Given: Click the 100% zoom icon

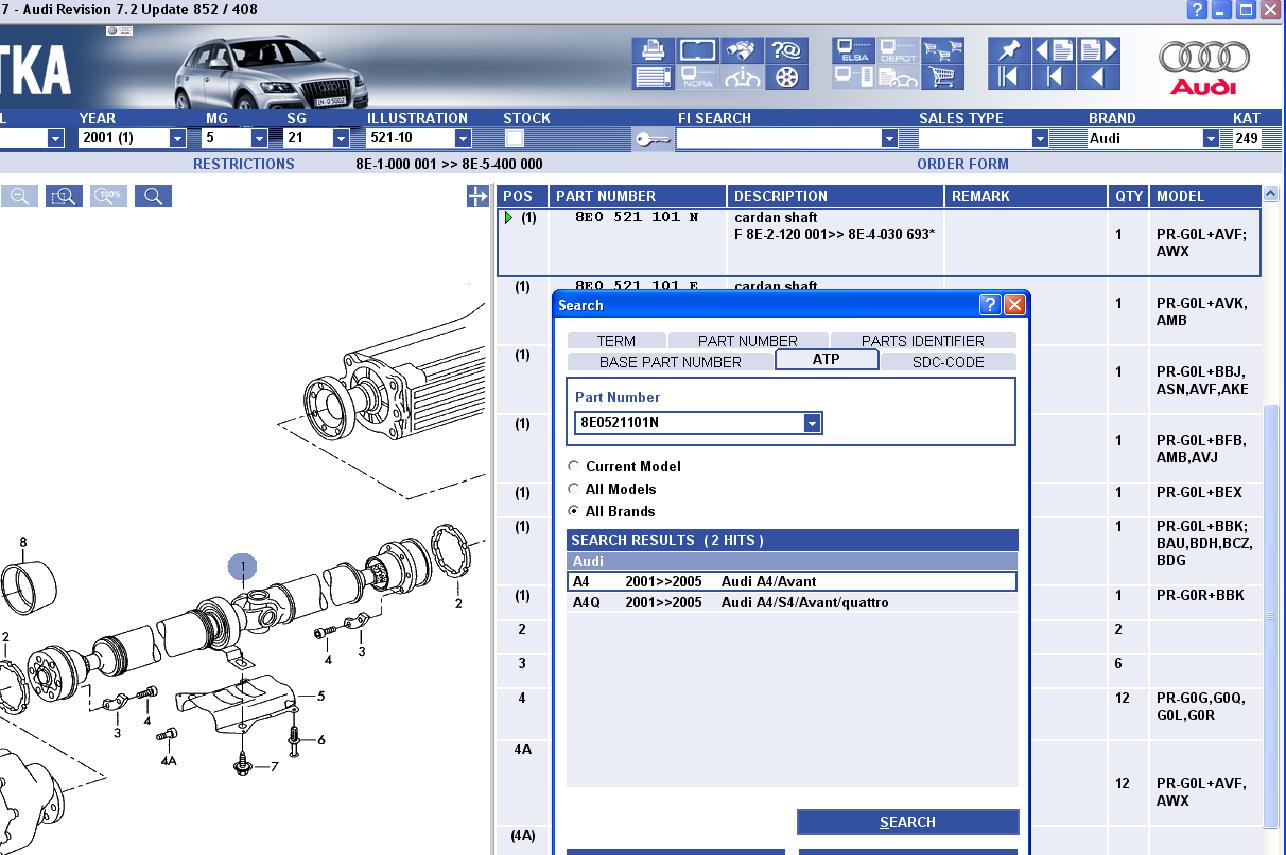Looking at the screenshot, I should coord(108,196).
